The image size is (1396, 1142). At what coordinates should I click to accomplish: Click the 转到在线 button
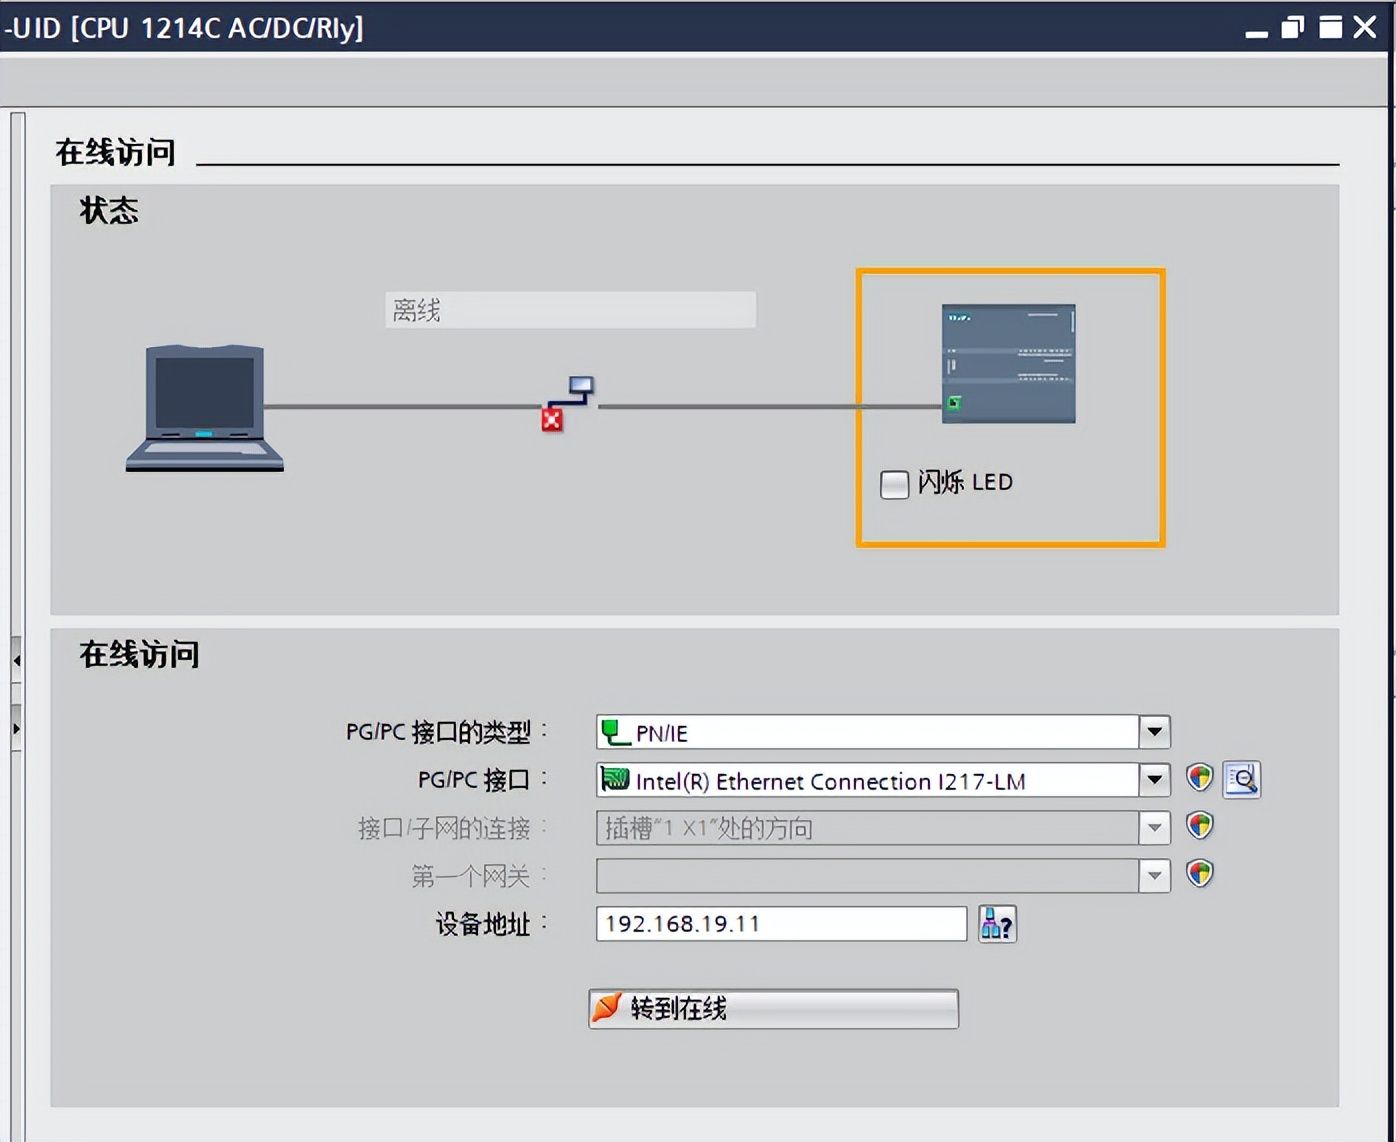tap(773, 1008)
